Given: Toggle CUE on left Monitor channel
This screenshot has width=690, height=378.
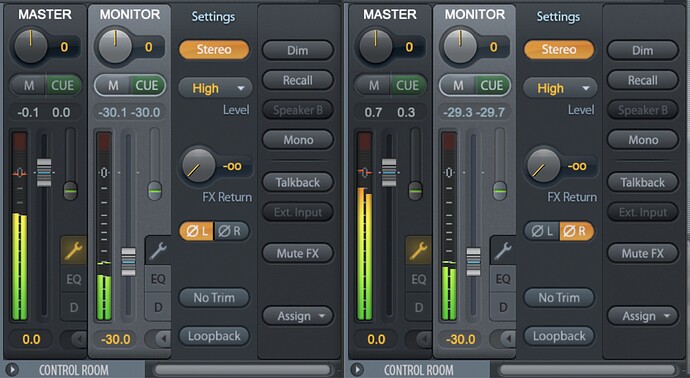Looking at the screenshot, I should tap(147, 85).
